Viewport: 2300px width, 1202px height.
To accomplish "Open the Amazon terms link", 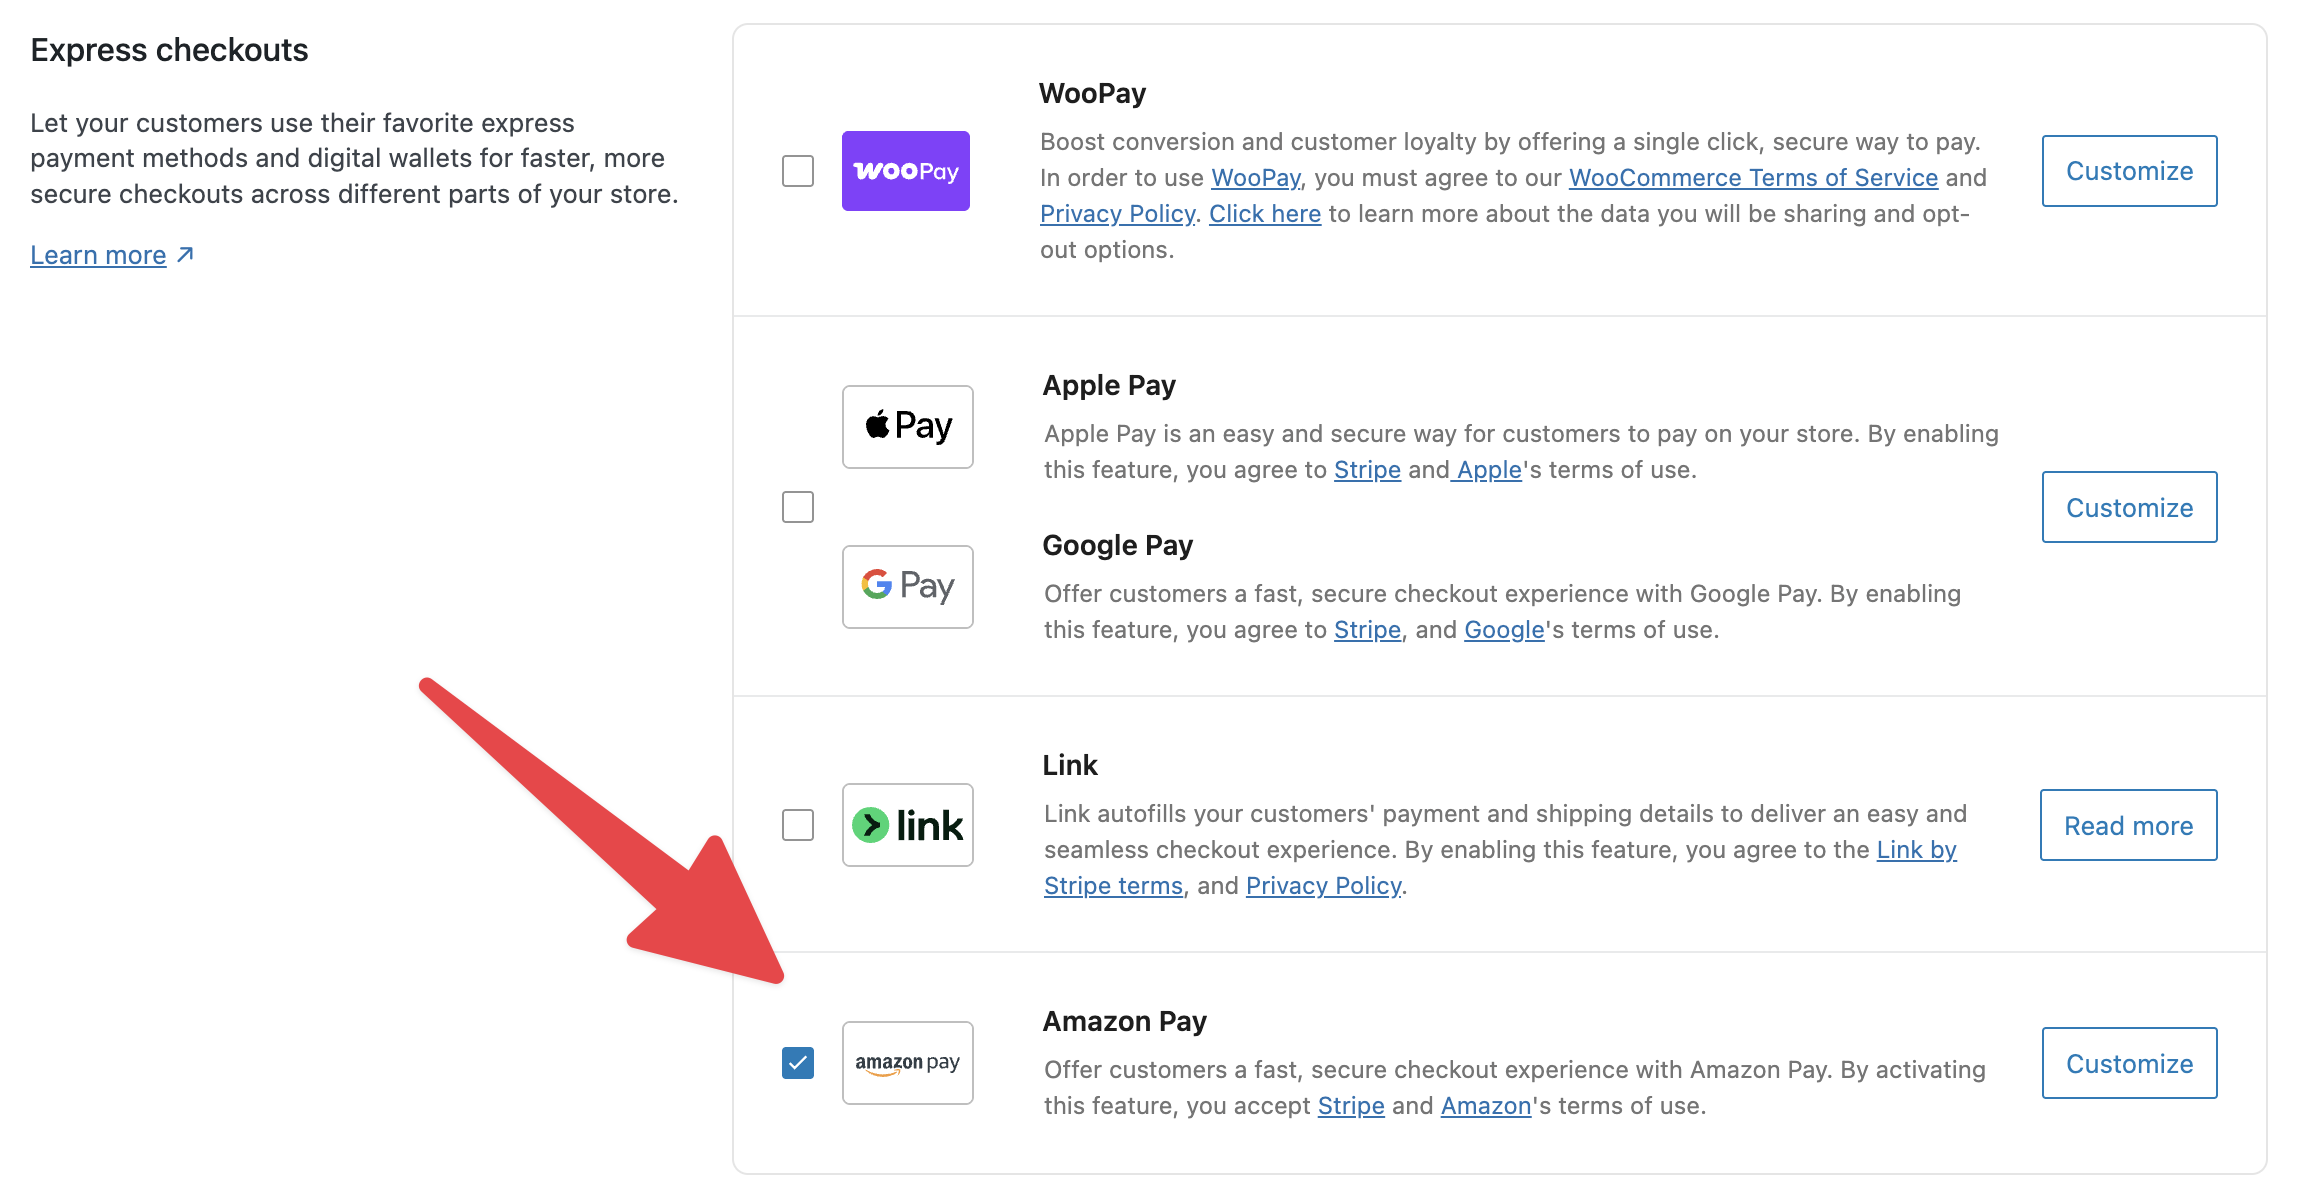I will [x=1485, y=1106].
